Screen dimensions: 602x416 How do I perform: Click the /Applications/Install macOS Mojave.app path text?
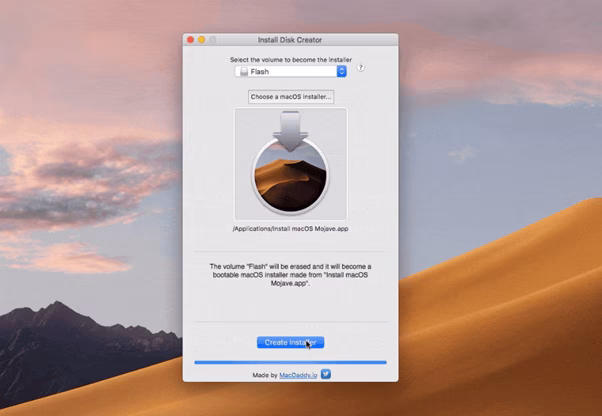click(291, 229)
